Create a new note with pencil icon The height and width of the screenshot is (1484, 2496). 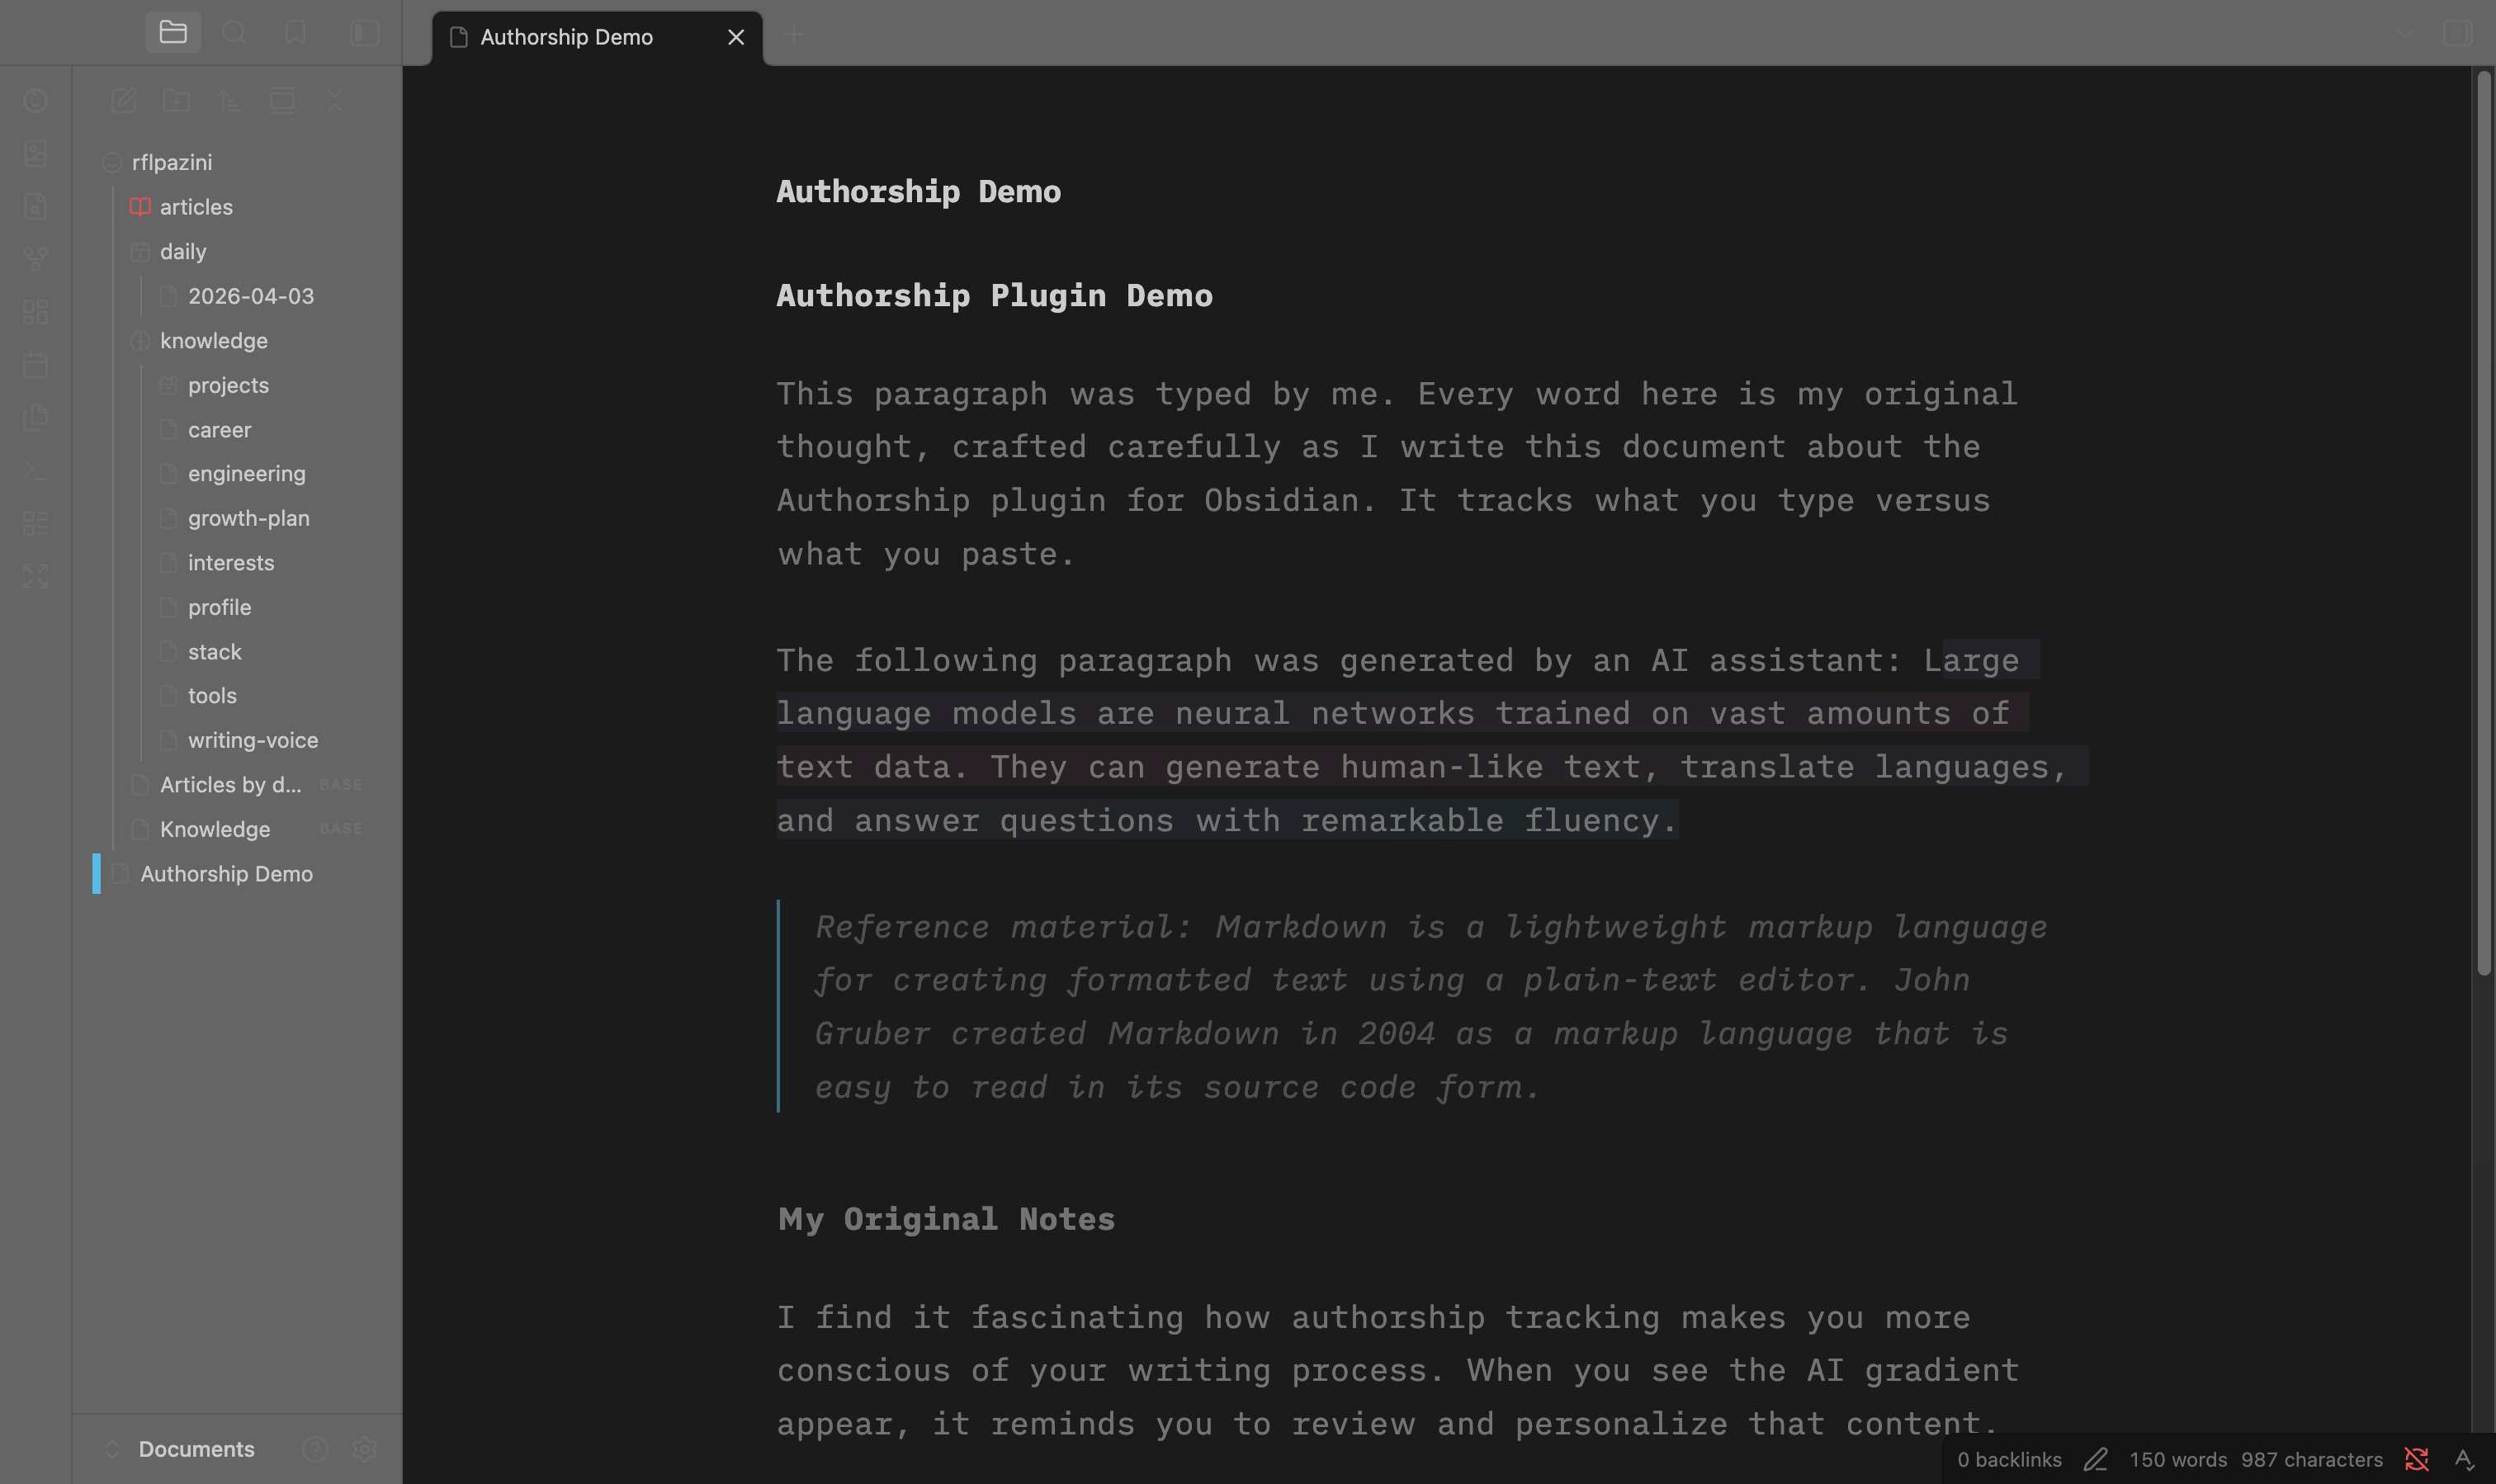pos(124,101)
